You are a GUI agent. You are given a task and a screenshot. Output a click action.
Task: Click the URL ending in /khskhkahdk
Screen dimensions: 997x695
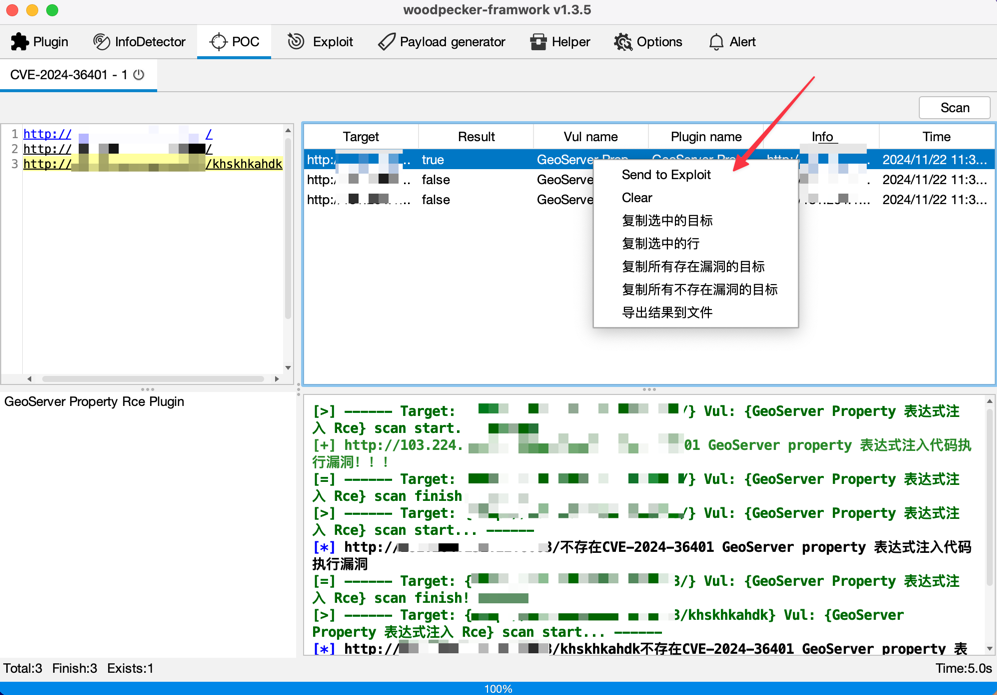coord(153,164)
